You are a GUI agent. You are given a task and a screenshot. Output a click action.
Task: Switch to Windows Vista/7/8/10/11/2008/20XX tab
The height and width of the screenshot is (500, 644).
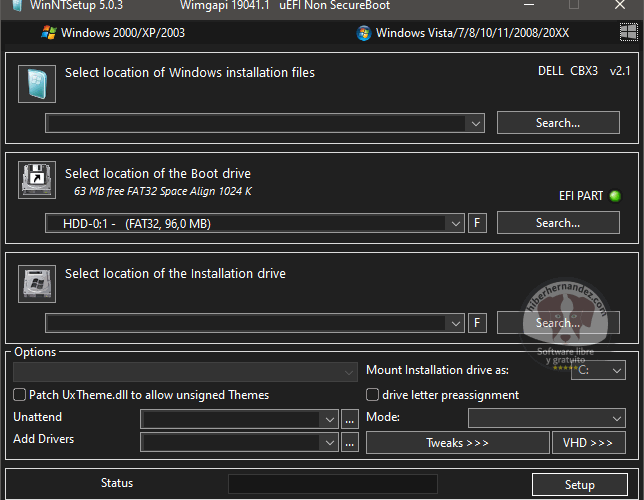462,33
